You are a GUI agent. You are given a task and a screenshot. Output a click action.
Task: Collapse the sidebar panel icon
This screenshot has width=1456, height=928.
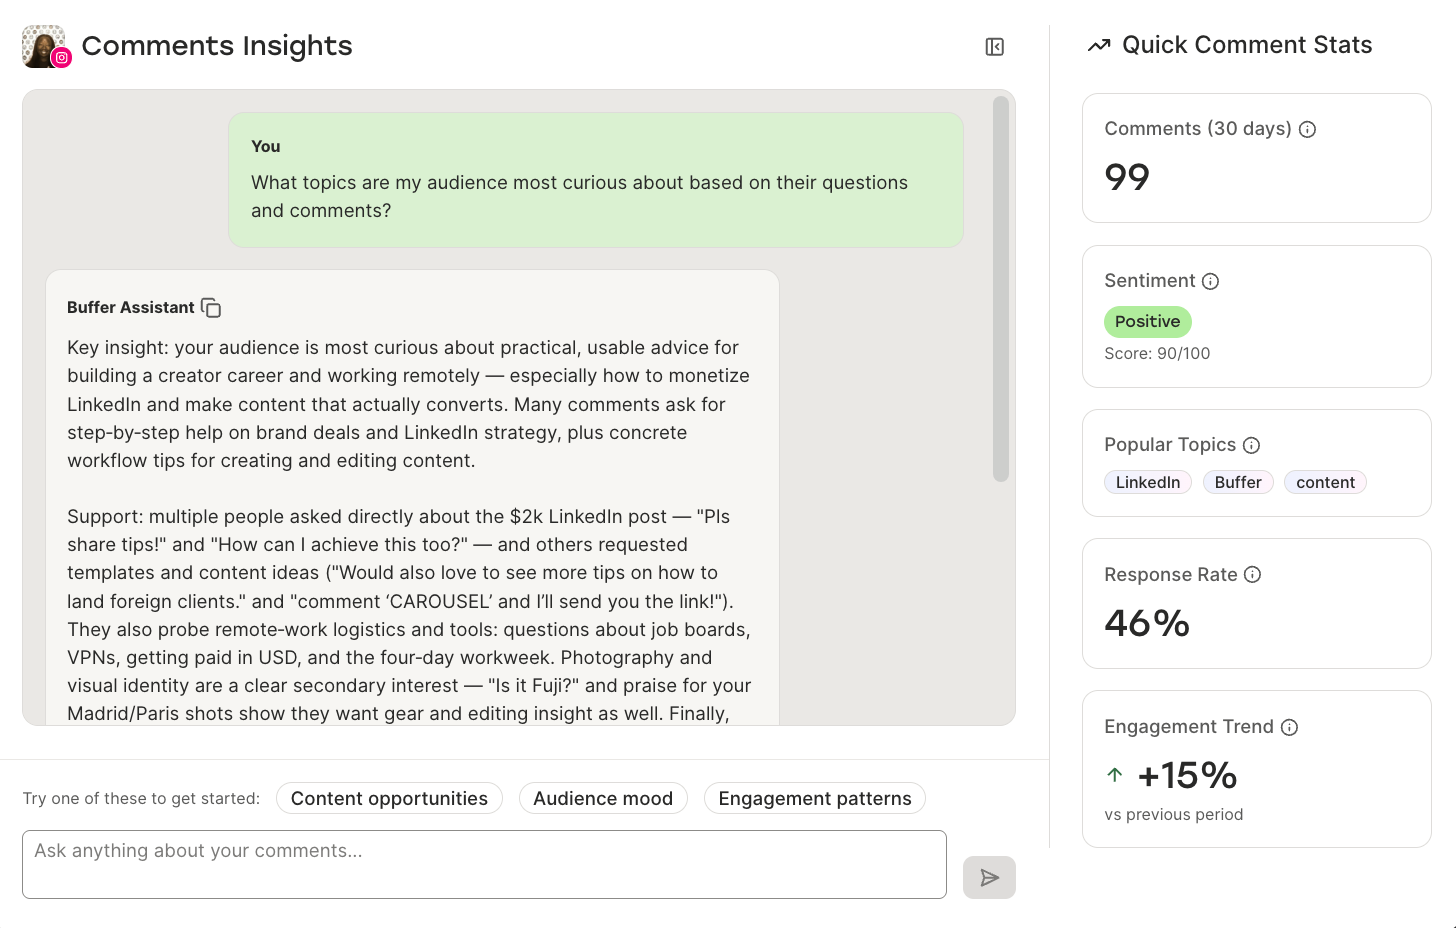(994, 47)
